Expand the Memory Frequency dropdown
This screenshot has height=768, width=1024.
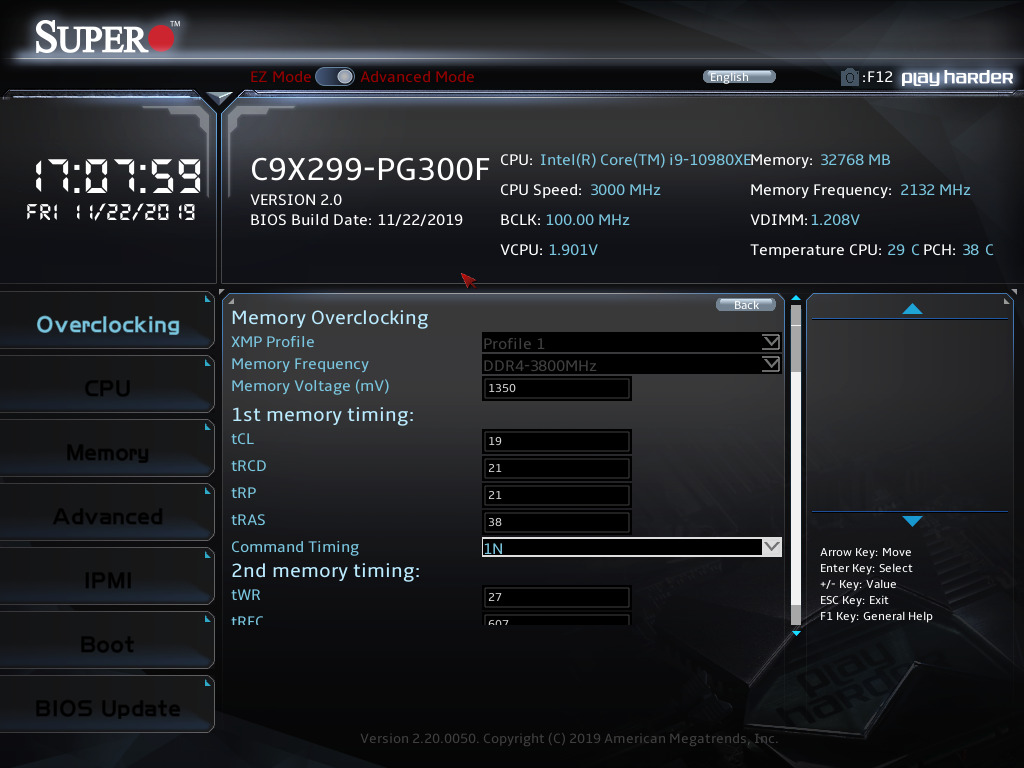click(771, 364)
